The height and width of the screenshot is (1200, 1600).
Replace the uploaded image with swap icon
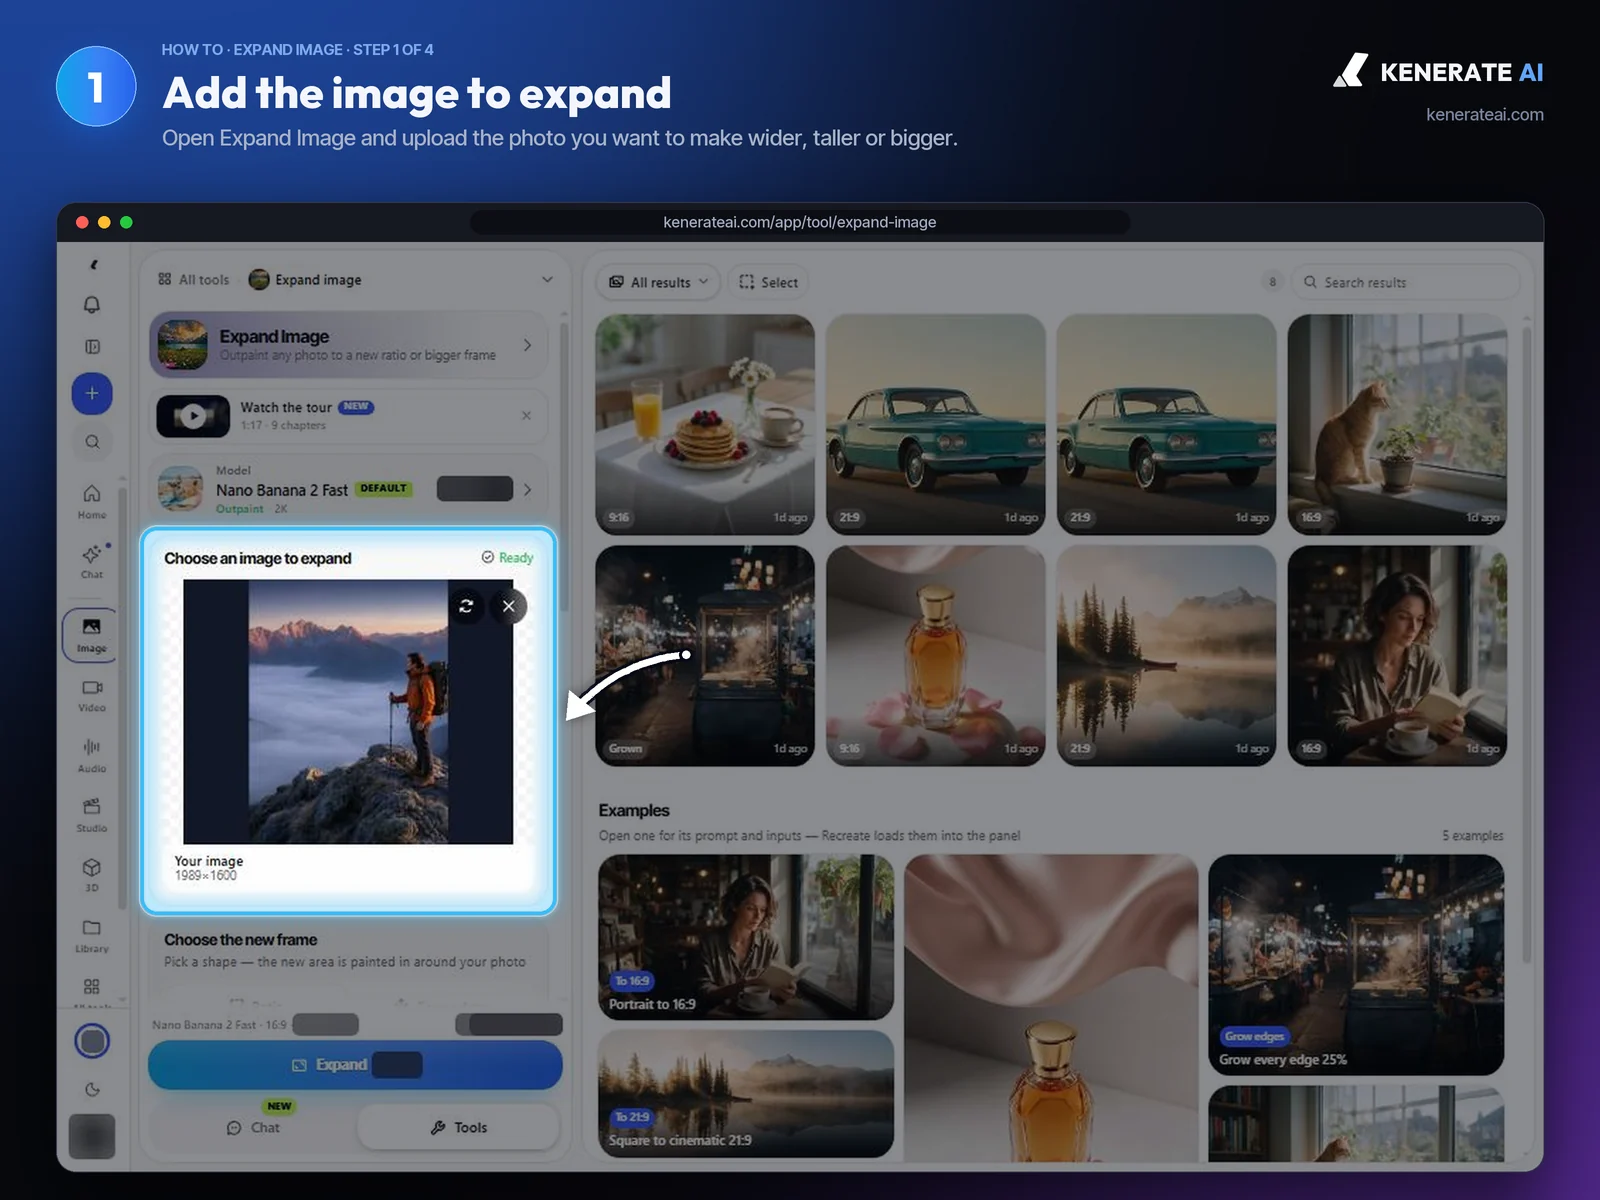click(x=466, y=606)
